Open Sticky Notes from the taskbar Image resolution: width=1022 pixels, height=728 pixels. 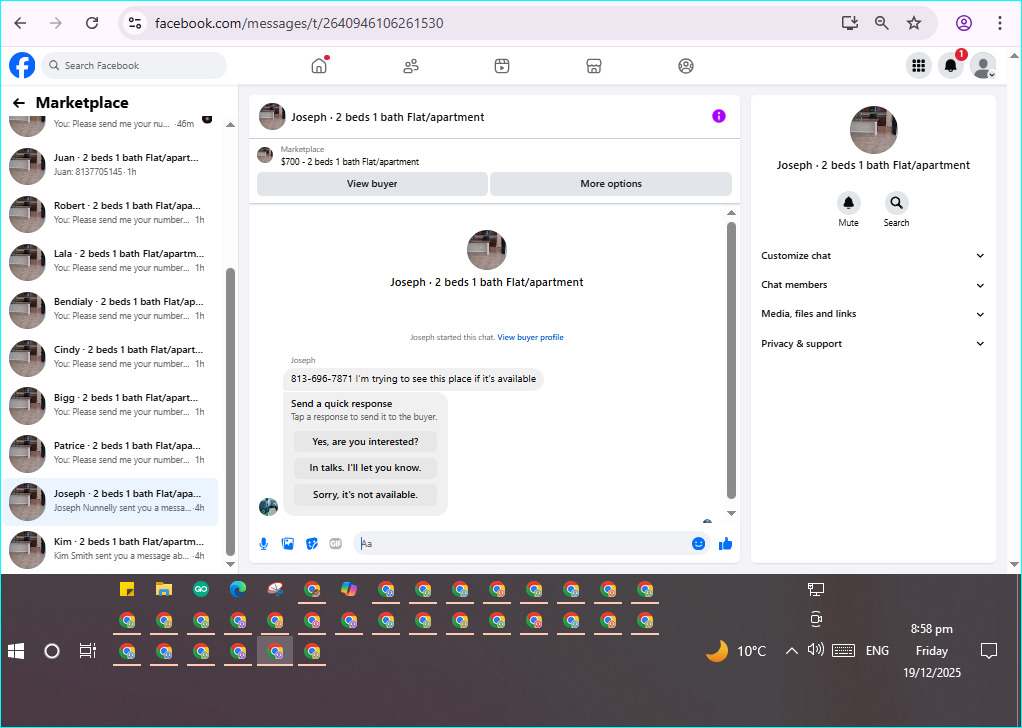click(x=127, y=590)
